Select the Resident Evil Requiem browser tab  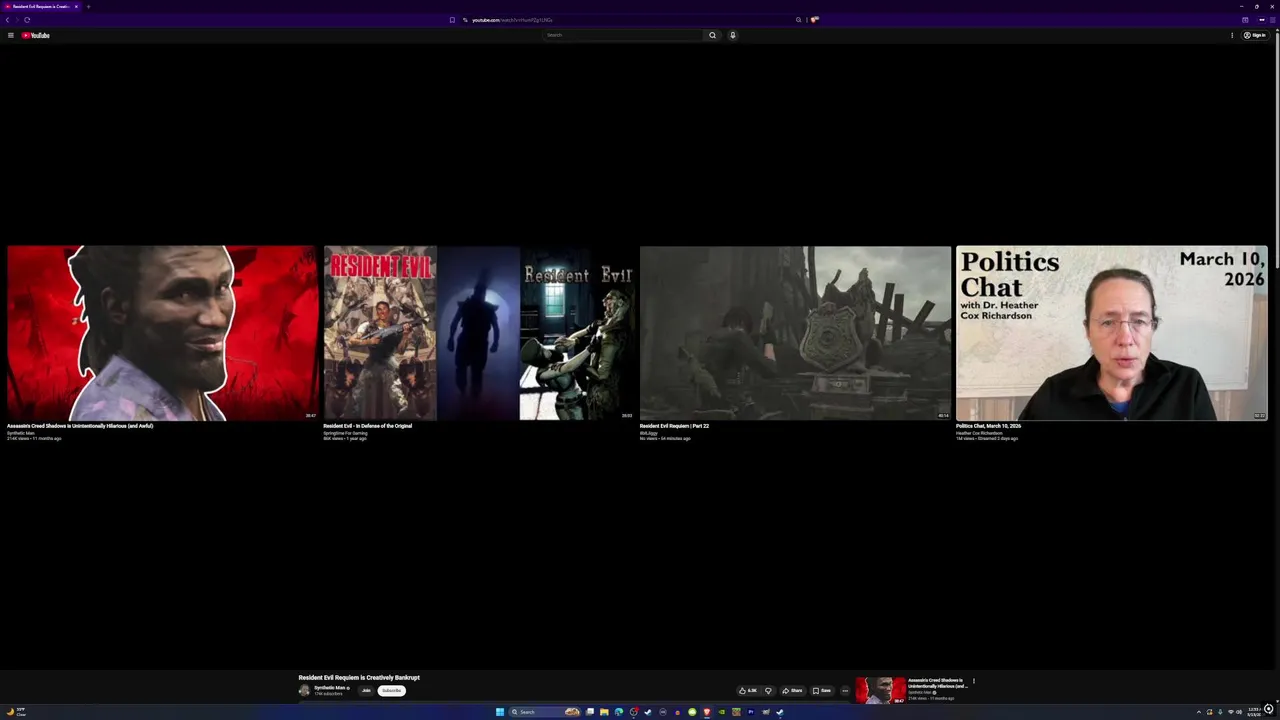point(41,6)
